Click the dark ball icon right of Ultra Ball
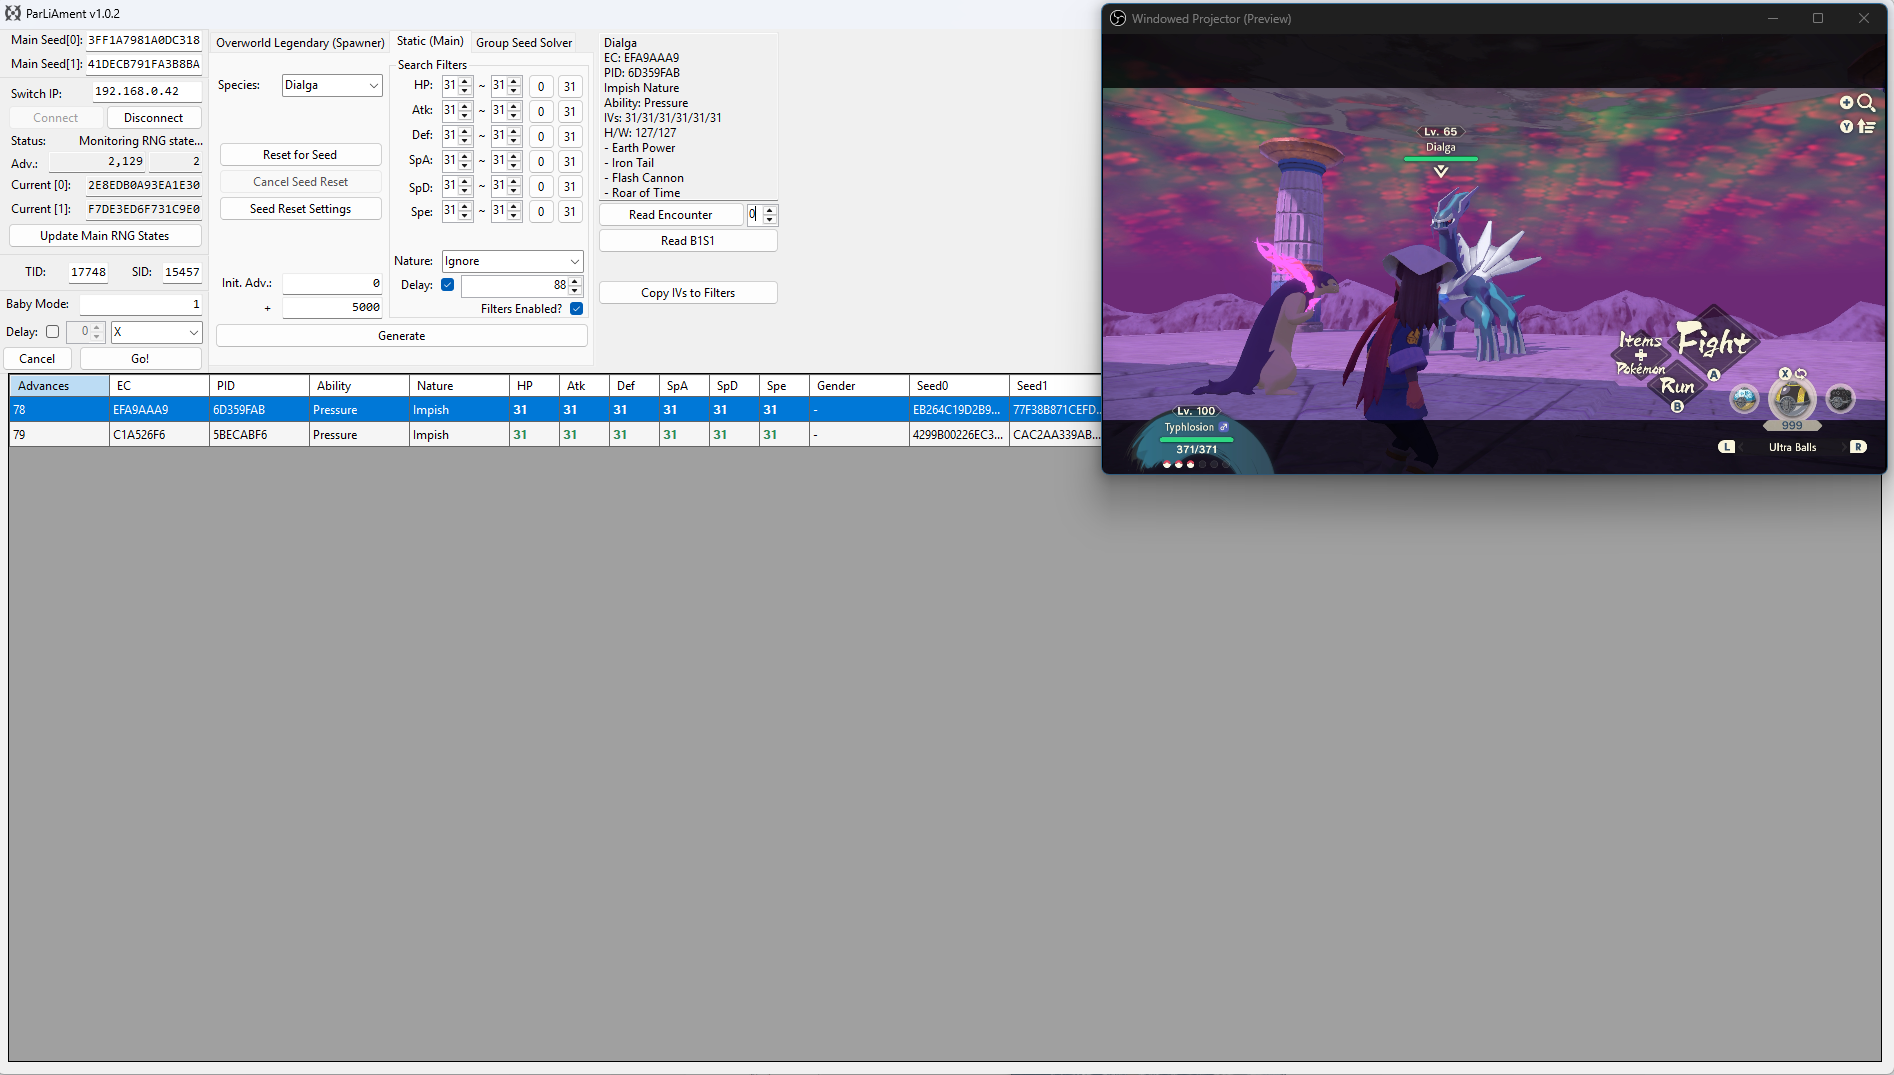1894x1075 pixels. [x=1840, y=399]
